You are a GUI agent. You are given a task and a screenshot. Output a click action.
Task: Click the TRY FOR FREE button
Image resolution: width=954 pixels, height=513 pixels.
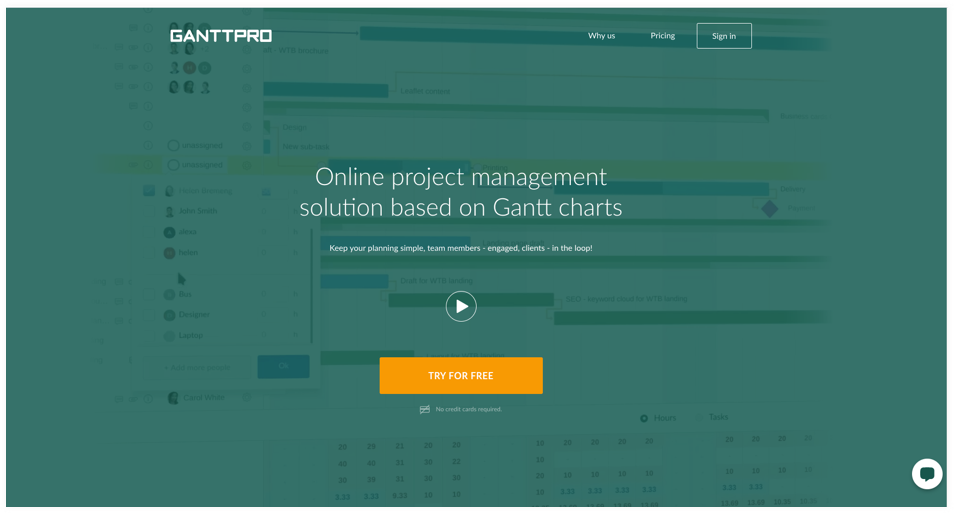[x=461, y=375]
